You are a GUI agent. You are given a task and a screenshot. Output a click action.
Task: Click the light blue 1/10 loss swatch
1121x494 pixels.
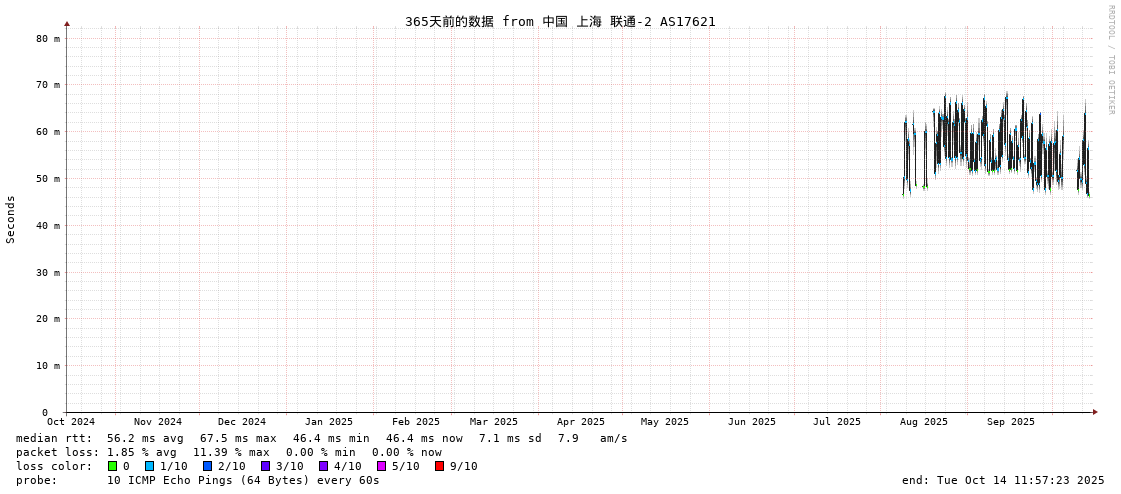click(149, 466)
